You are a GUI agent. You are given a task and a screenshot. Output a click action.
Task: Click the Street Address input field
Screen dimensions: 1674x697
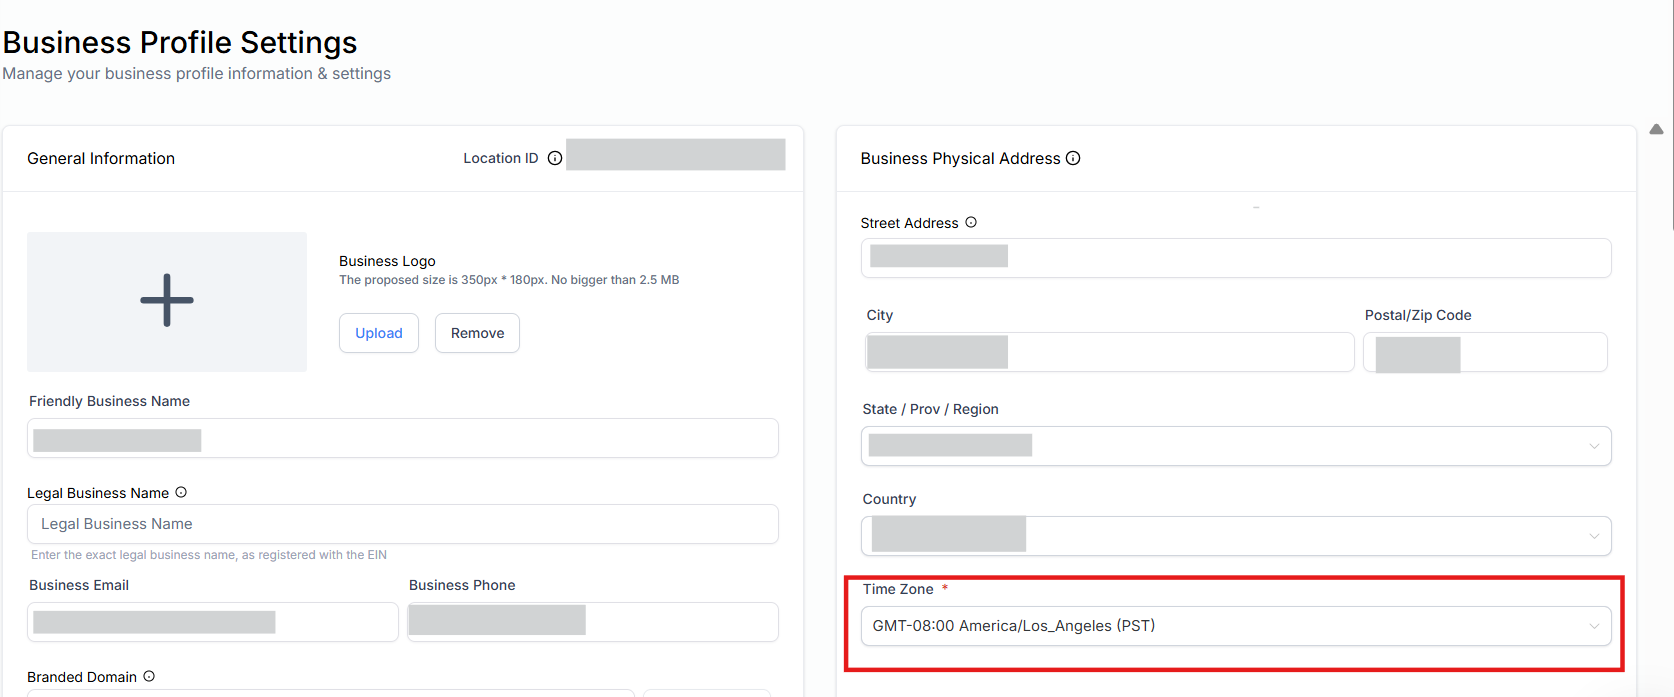(x=1235, y=258)
